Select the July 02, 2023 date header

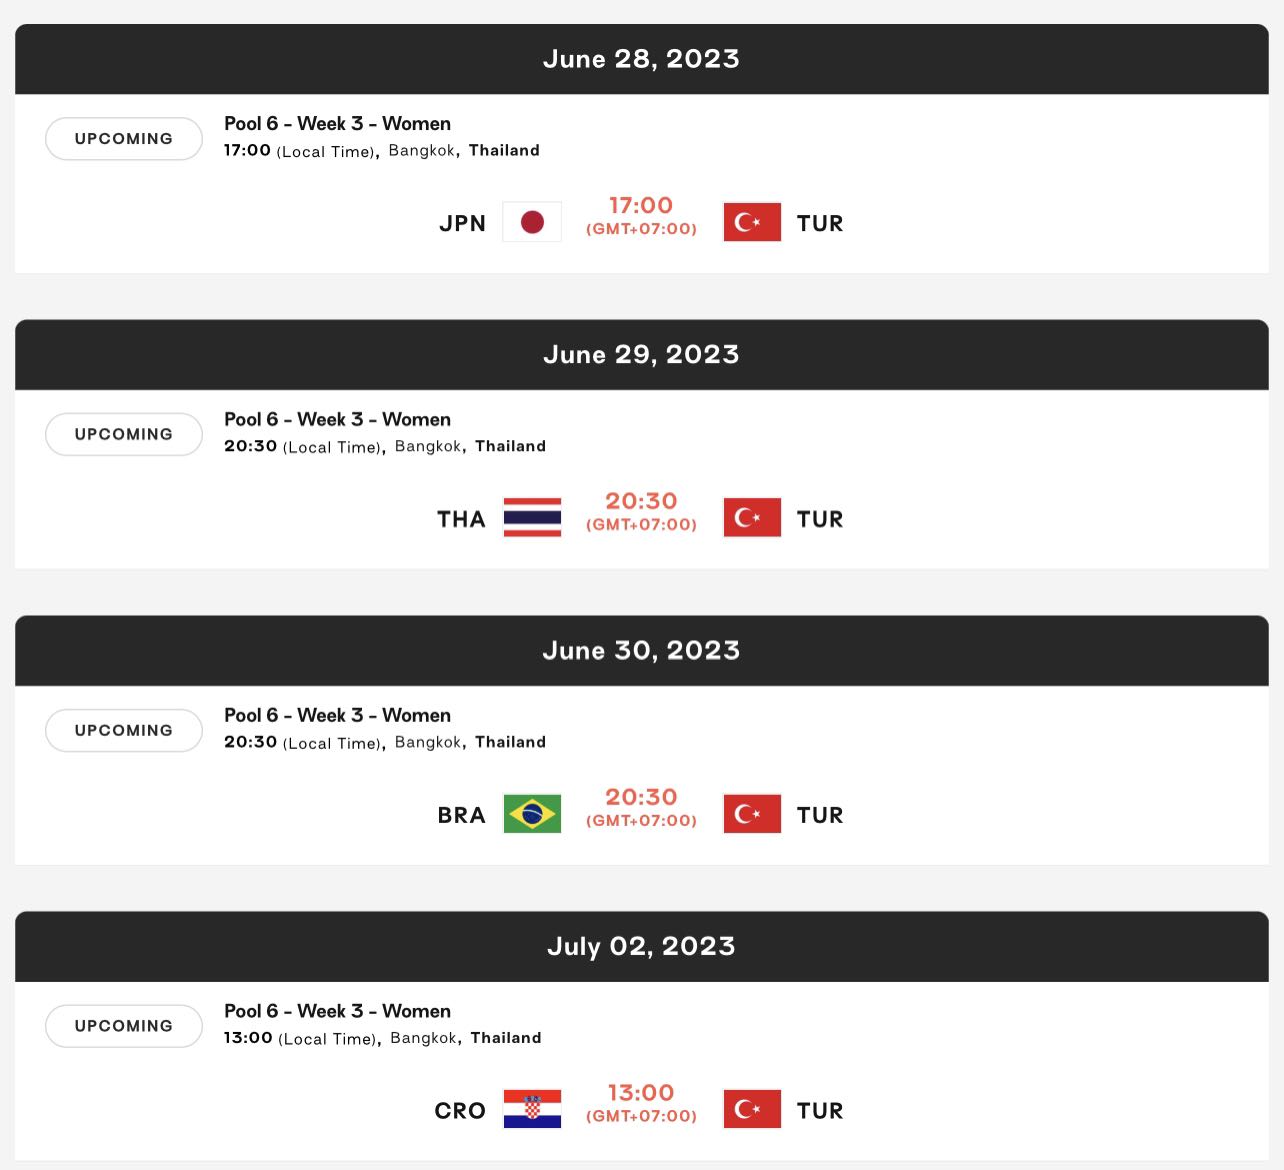[641, 946]
